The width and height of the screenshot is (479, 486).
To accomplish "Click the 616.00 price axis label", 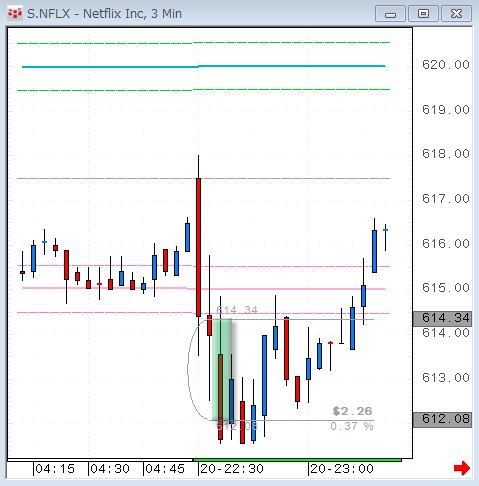I will pos(446,244).
